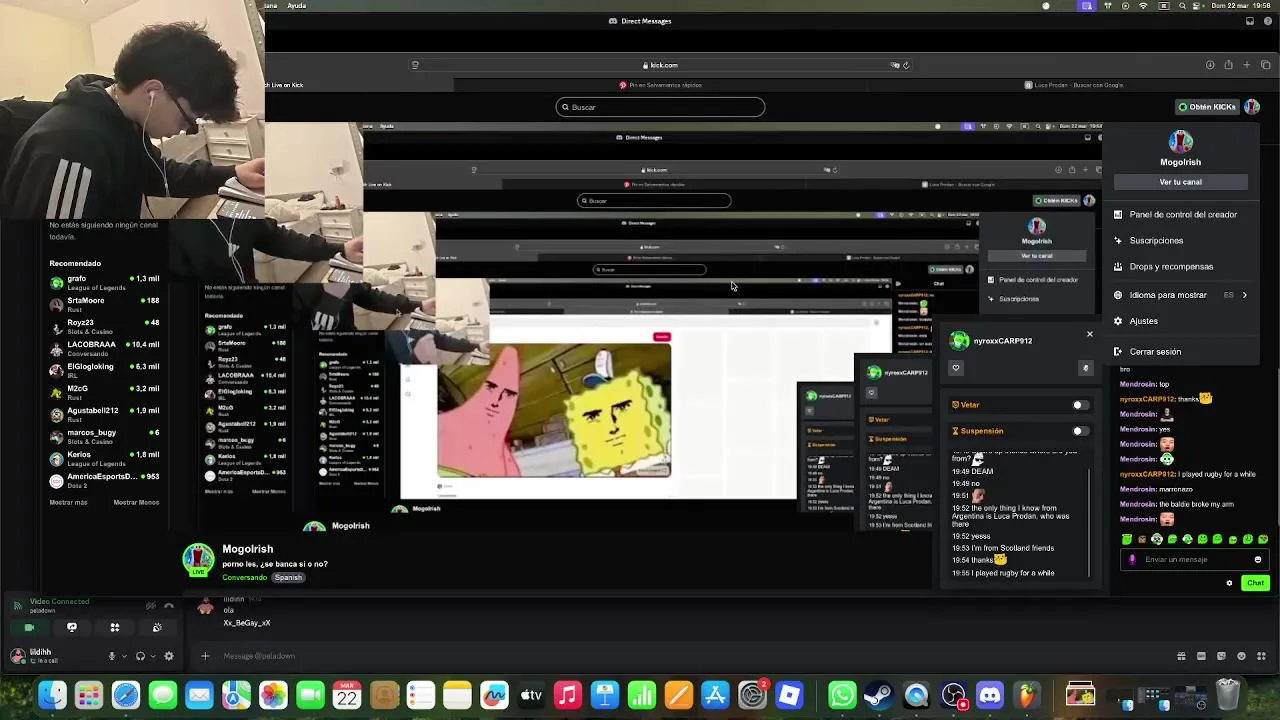Open Discord soundboard button

pyautogui.click(x=157, y=627)
